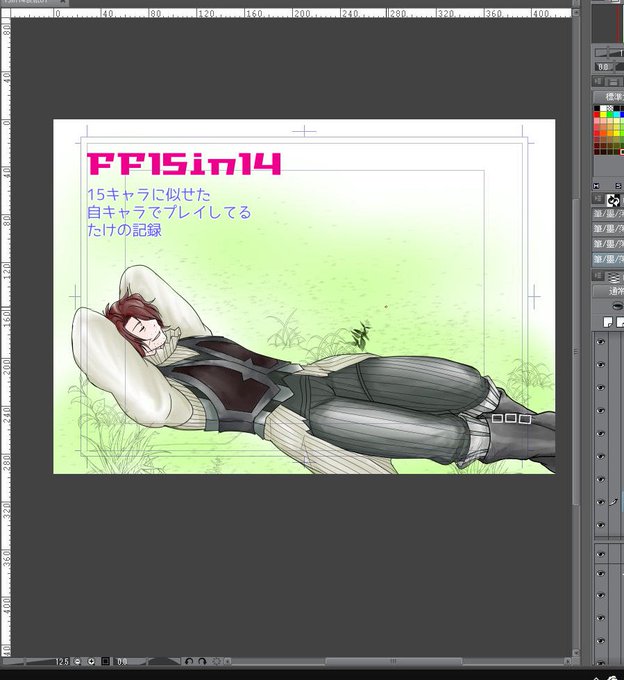Image resolution: width=624 pixels, height=680 pixels.
Task: Click the text line 15キャラに似せた on canvas
Action: tap(149, 195)
